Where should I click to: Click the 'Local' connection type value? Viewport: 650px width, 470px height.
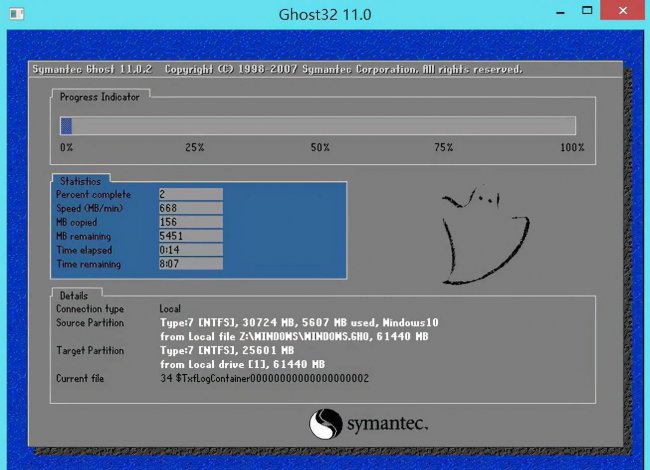(170, 309)
